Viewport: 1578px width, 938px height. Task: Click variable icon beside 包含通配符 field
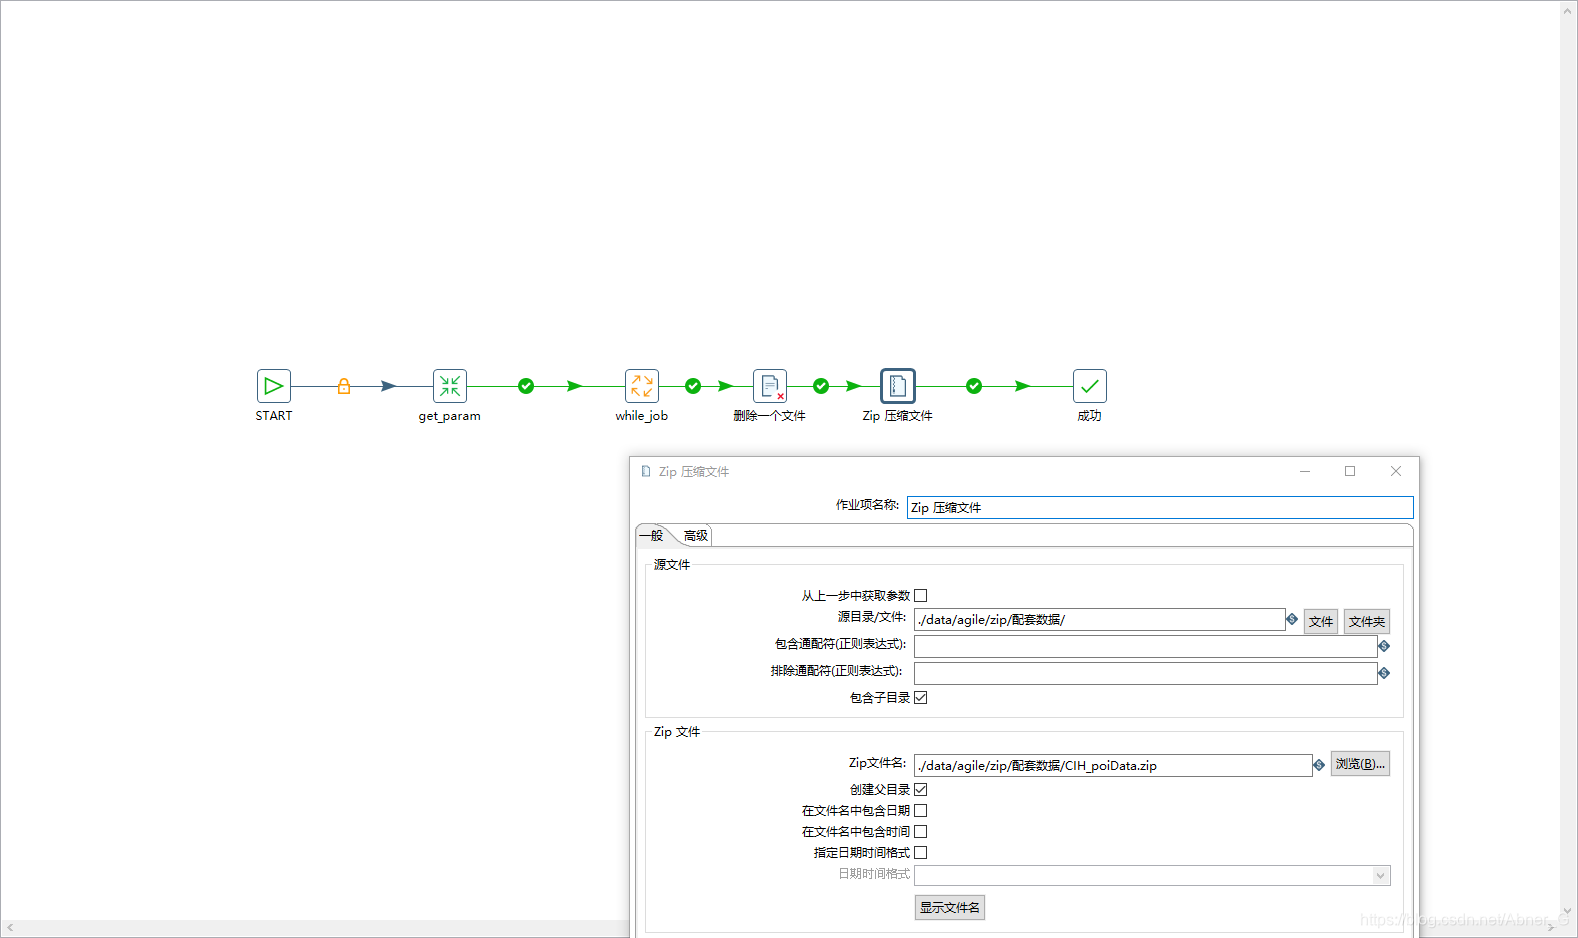1384,646
